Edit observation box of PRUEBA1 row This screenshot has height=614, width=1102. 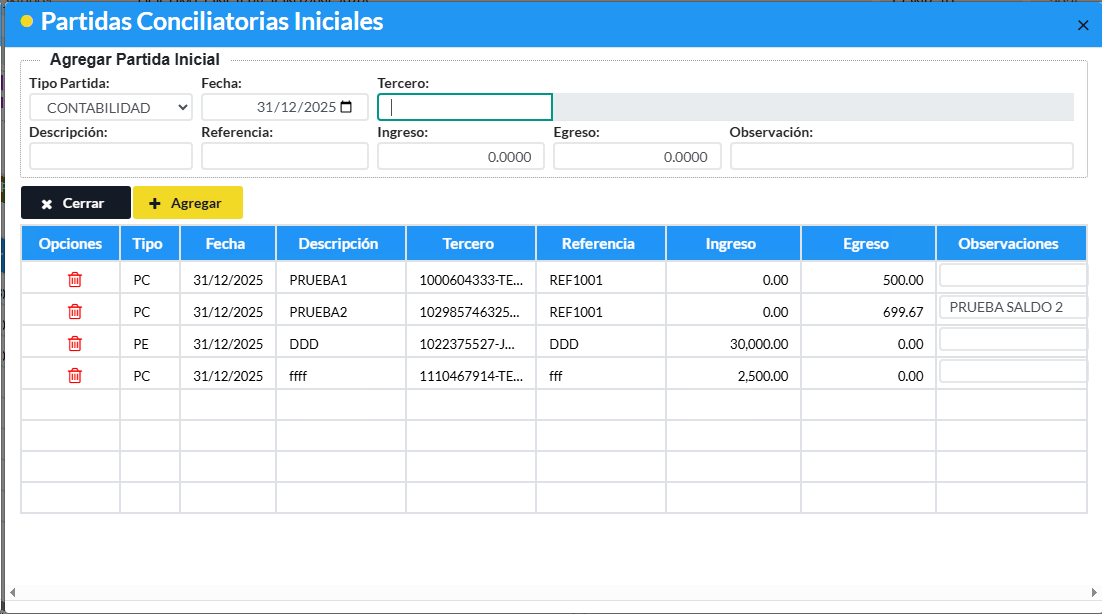coord(1013,275)
